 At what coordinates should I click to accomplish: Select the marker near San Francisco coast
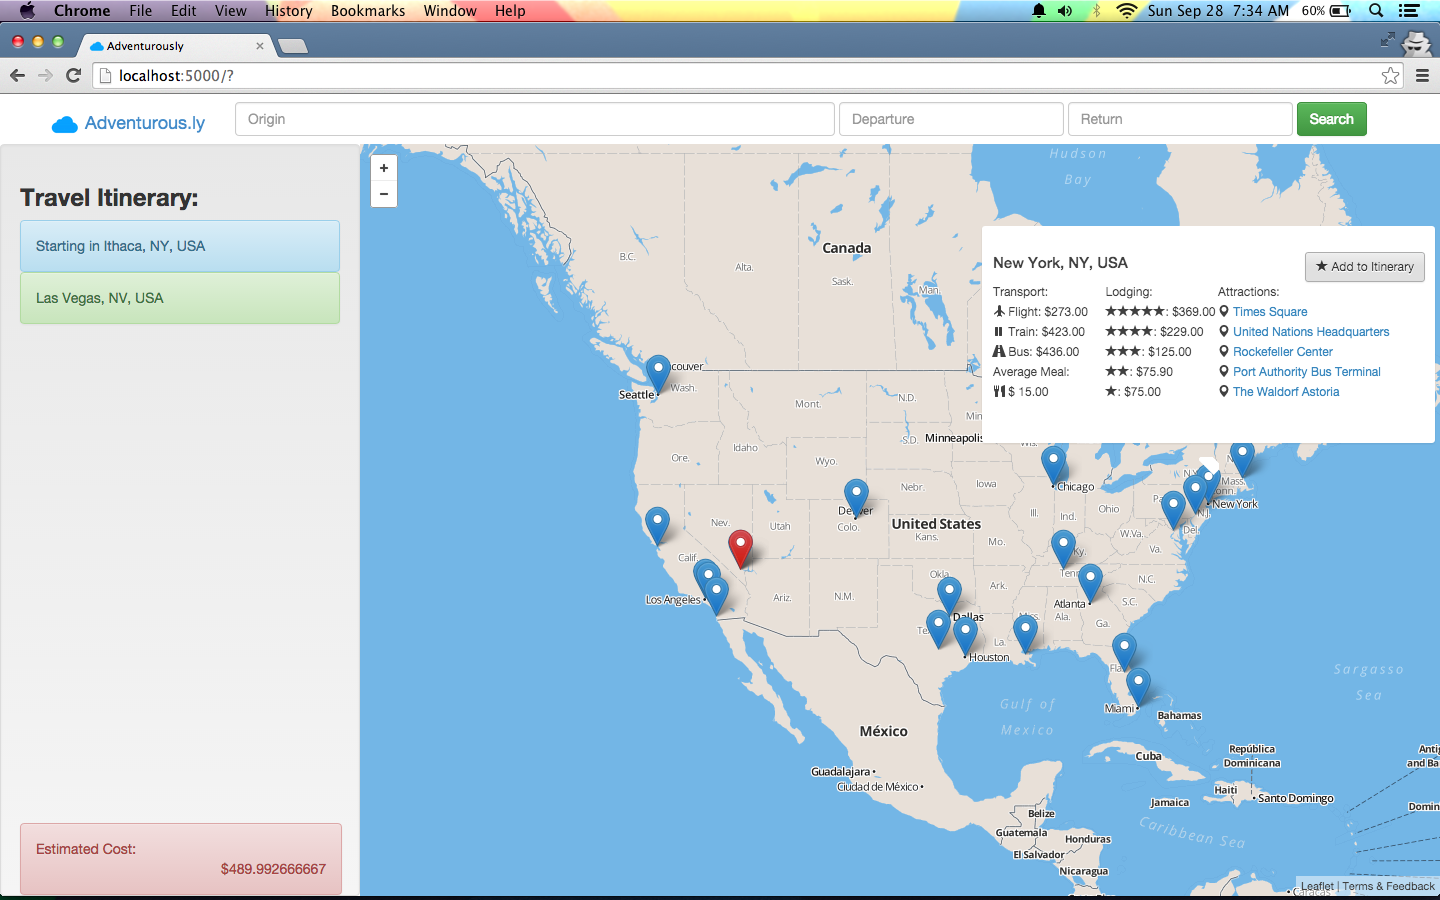pyautogui.click(x=657, y=526)
